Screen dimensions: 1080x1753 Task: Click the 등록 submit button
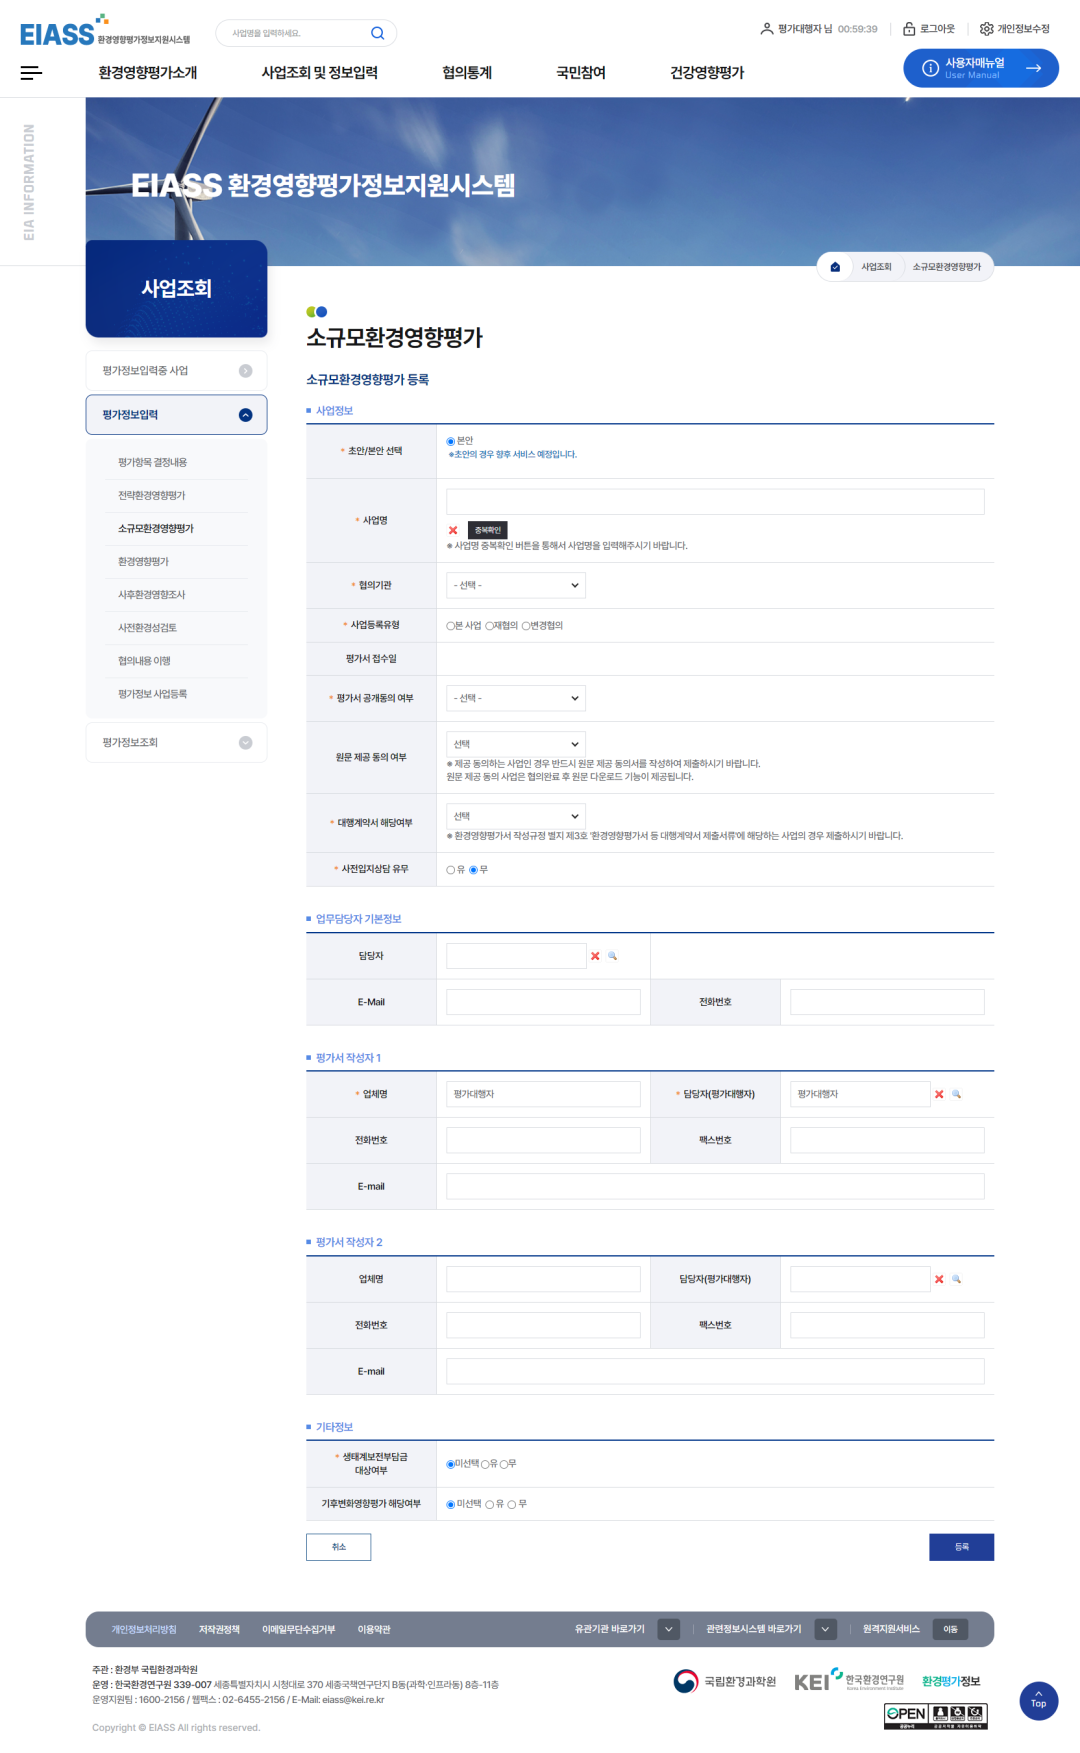pos(961,1547)
